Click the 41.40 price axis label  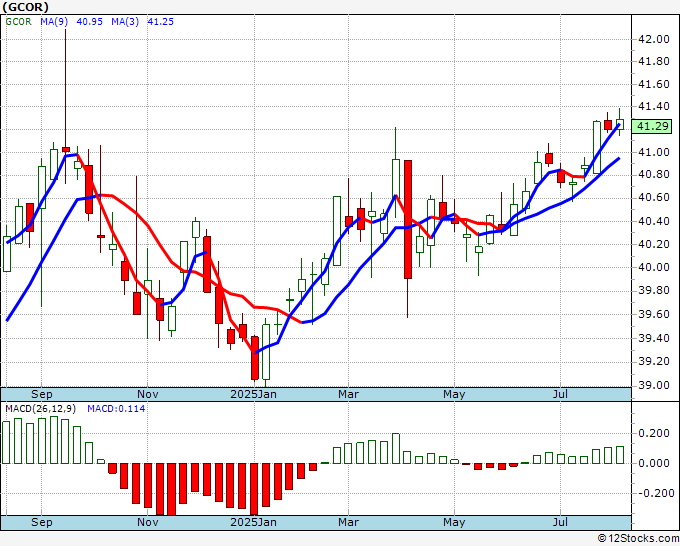pos(654,106)
